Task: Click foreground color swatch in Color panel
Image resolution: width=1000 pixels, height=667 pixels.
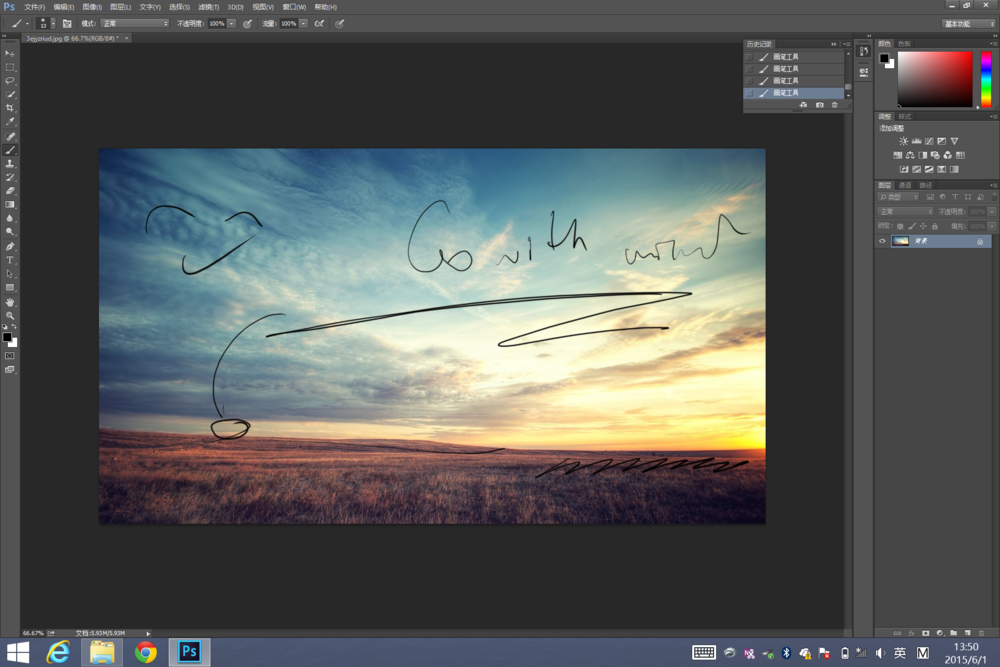Action: pyautogui.click(x=884, y=59)
